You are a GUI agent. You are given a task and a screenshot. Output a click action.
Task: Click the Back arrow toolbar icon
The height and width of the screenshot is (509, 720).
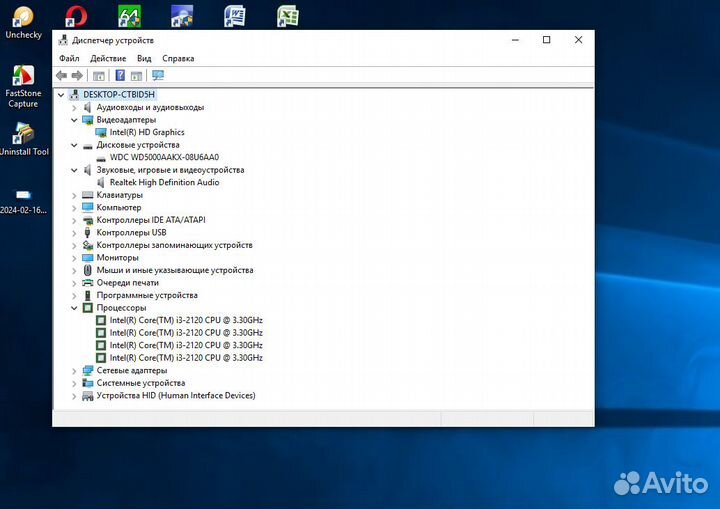click(61, 75)
